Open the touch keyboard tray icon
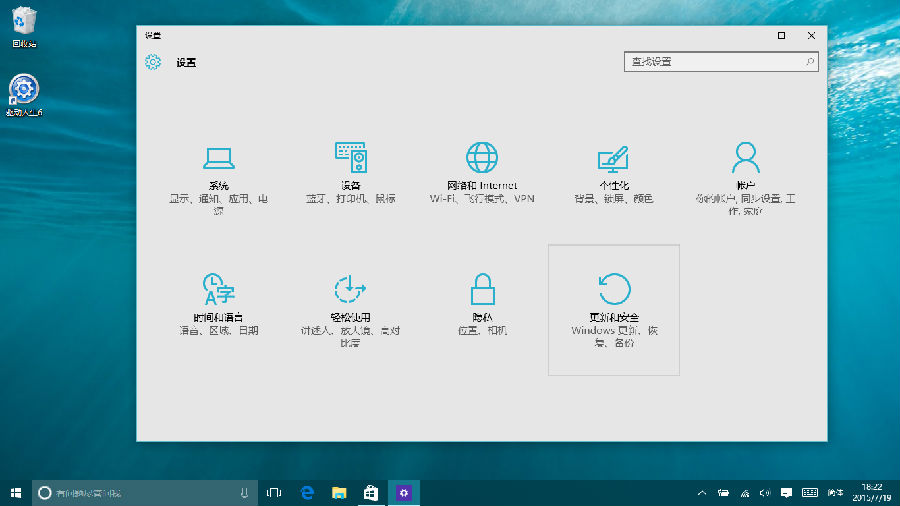The width and height of the screenshot is (900, 506). coord(810,493)
